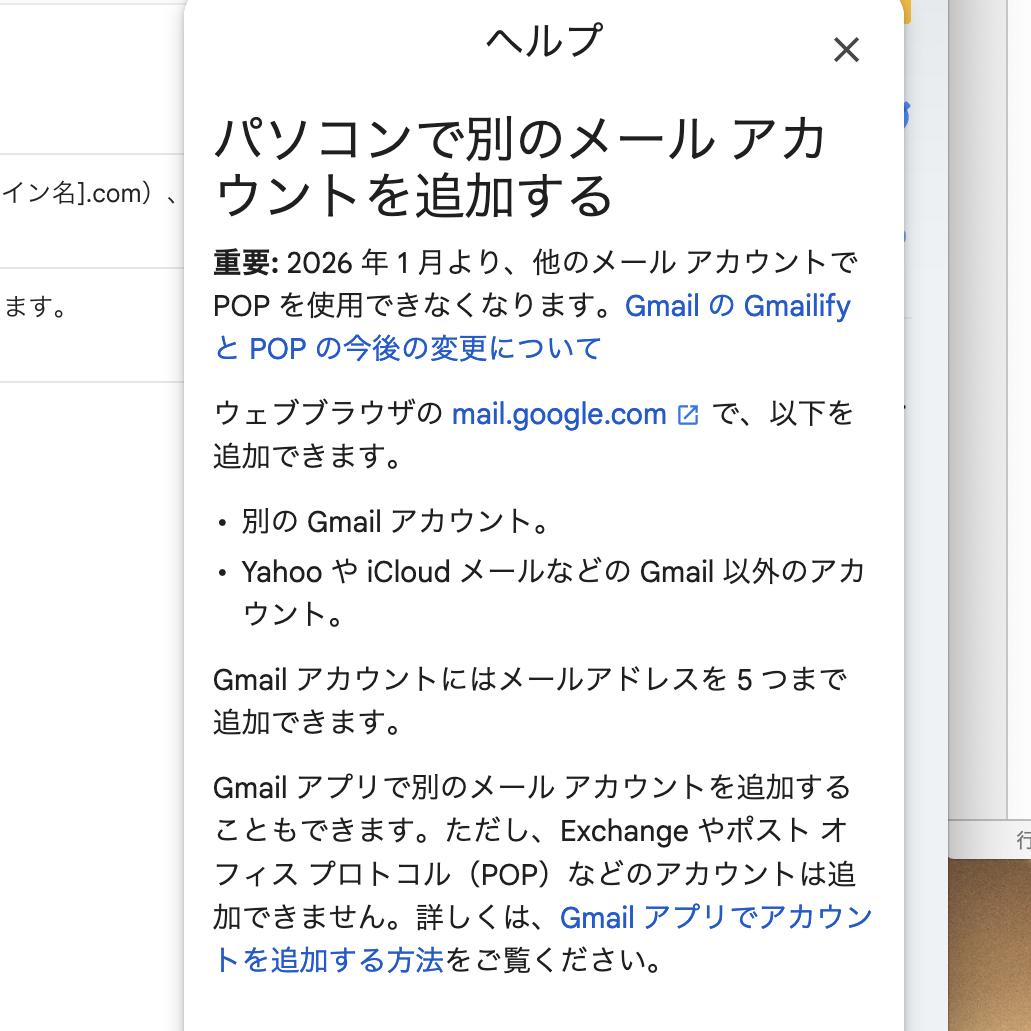Click the 行 status bar label
Viewport: 1031px width, 1031px height.
[x=1022, y=838]
